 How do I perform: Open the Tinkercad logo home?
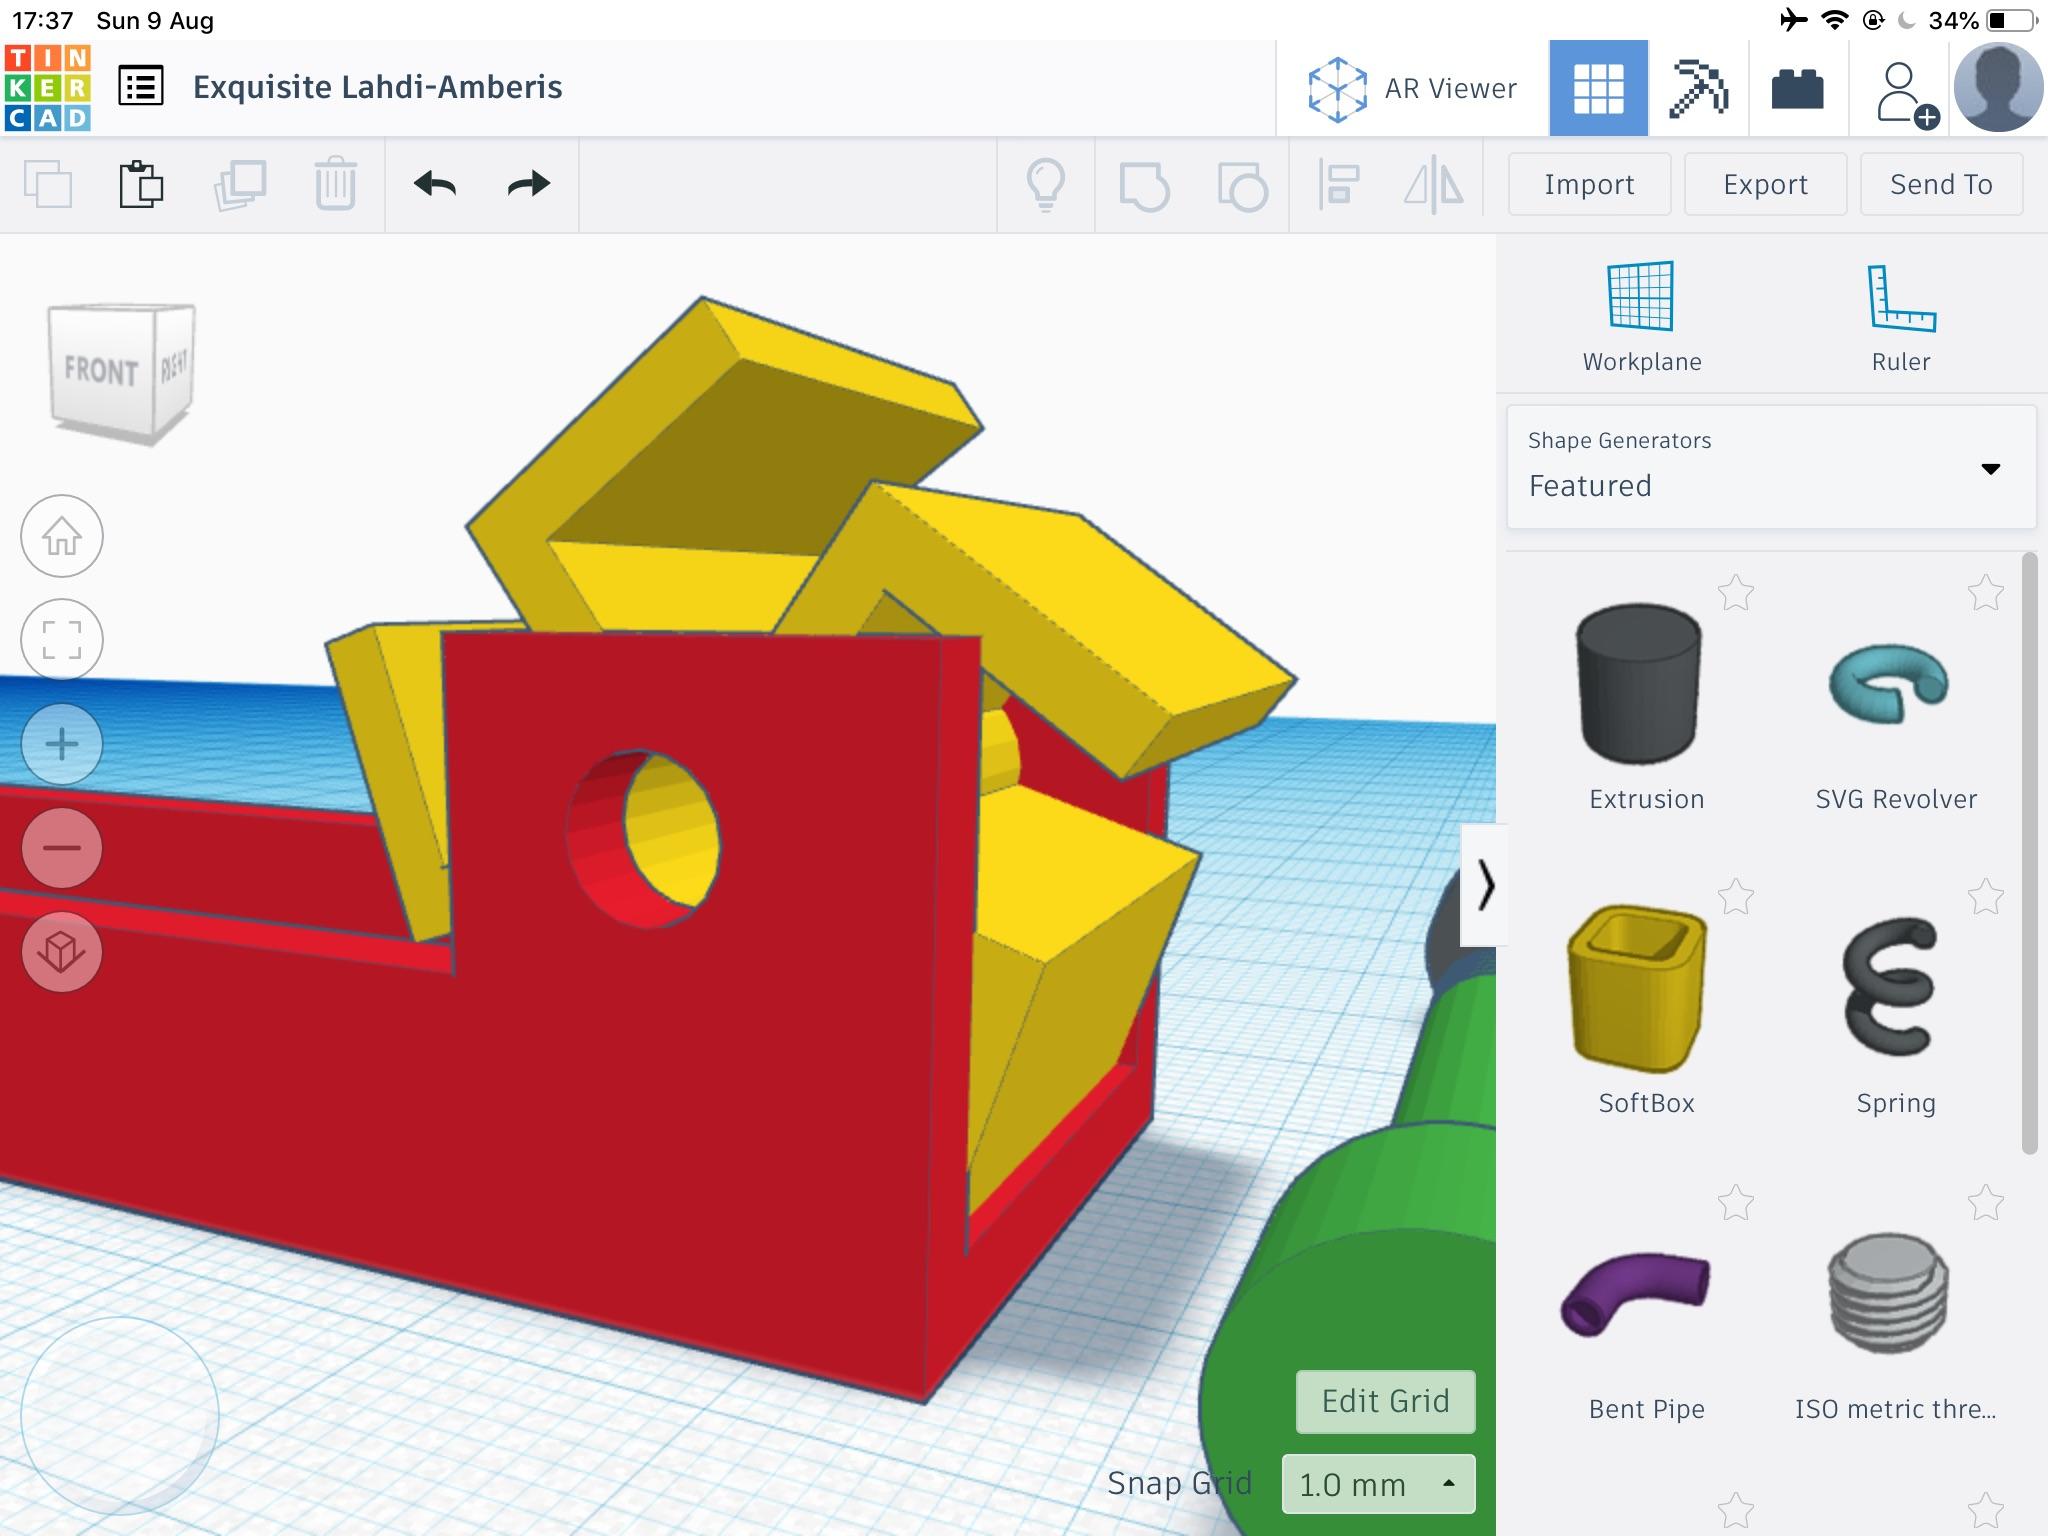[48, 88]
